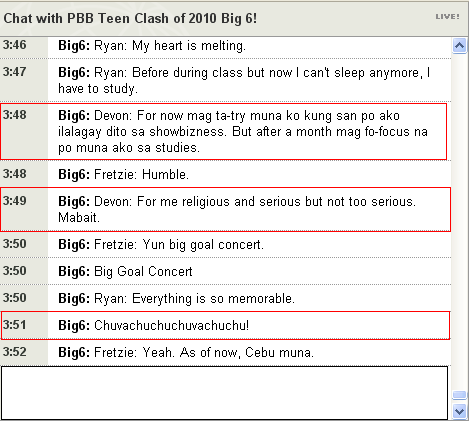470x421 pixels.
Task: Click inside the empty message input box
Action: click(x=224, y=393)
